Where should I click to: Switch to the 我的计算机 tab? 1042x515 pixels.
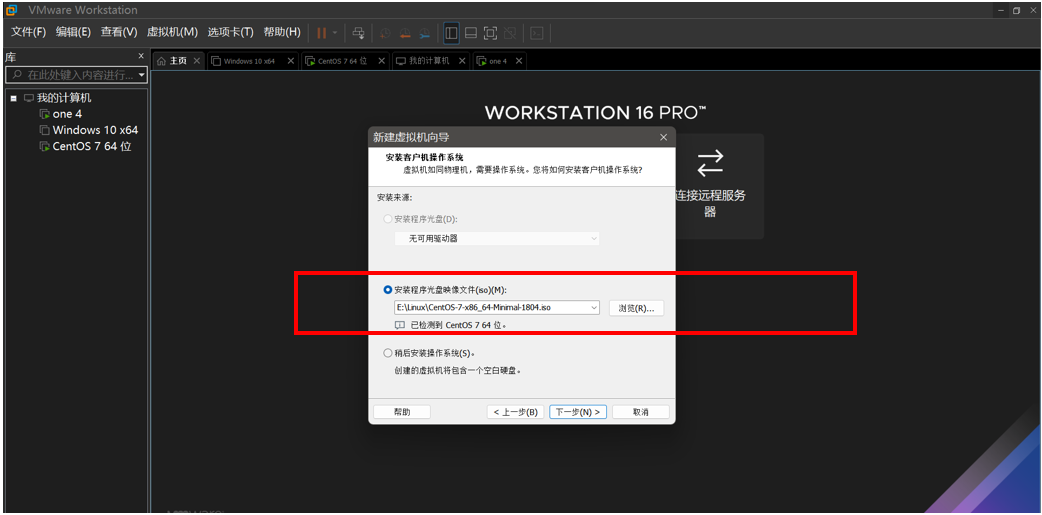tap(429, 60)
